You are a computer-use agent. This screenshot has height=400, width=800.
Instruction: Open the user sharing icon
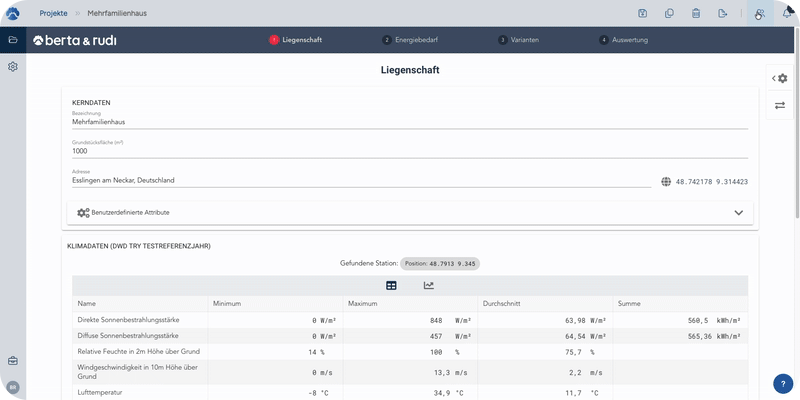coord(759,13)
